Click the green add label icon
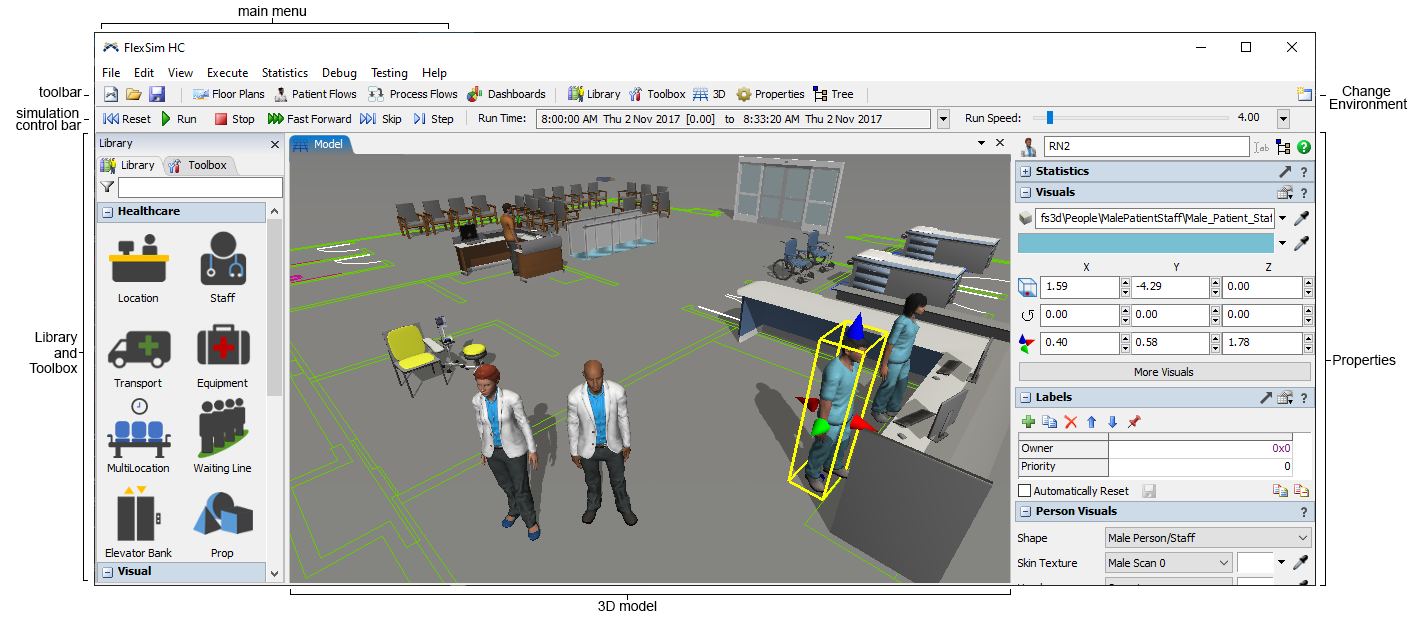 click(1028, 422)
